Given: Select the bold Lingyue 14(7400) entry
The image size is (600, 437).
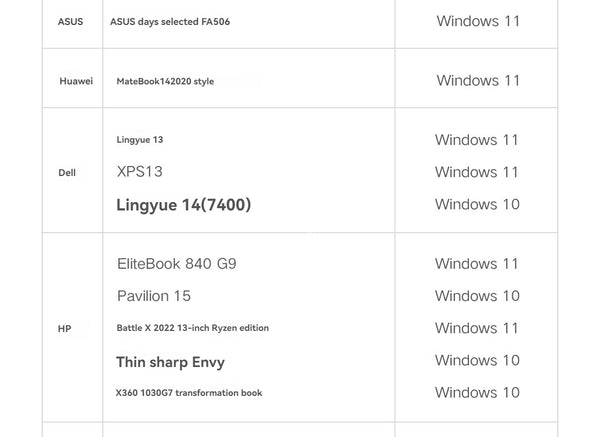Looking at the screenshot, I should coord(184,205).
